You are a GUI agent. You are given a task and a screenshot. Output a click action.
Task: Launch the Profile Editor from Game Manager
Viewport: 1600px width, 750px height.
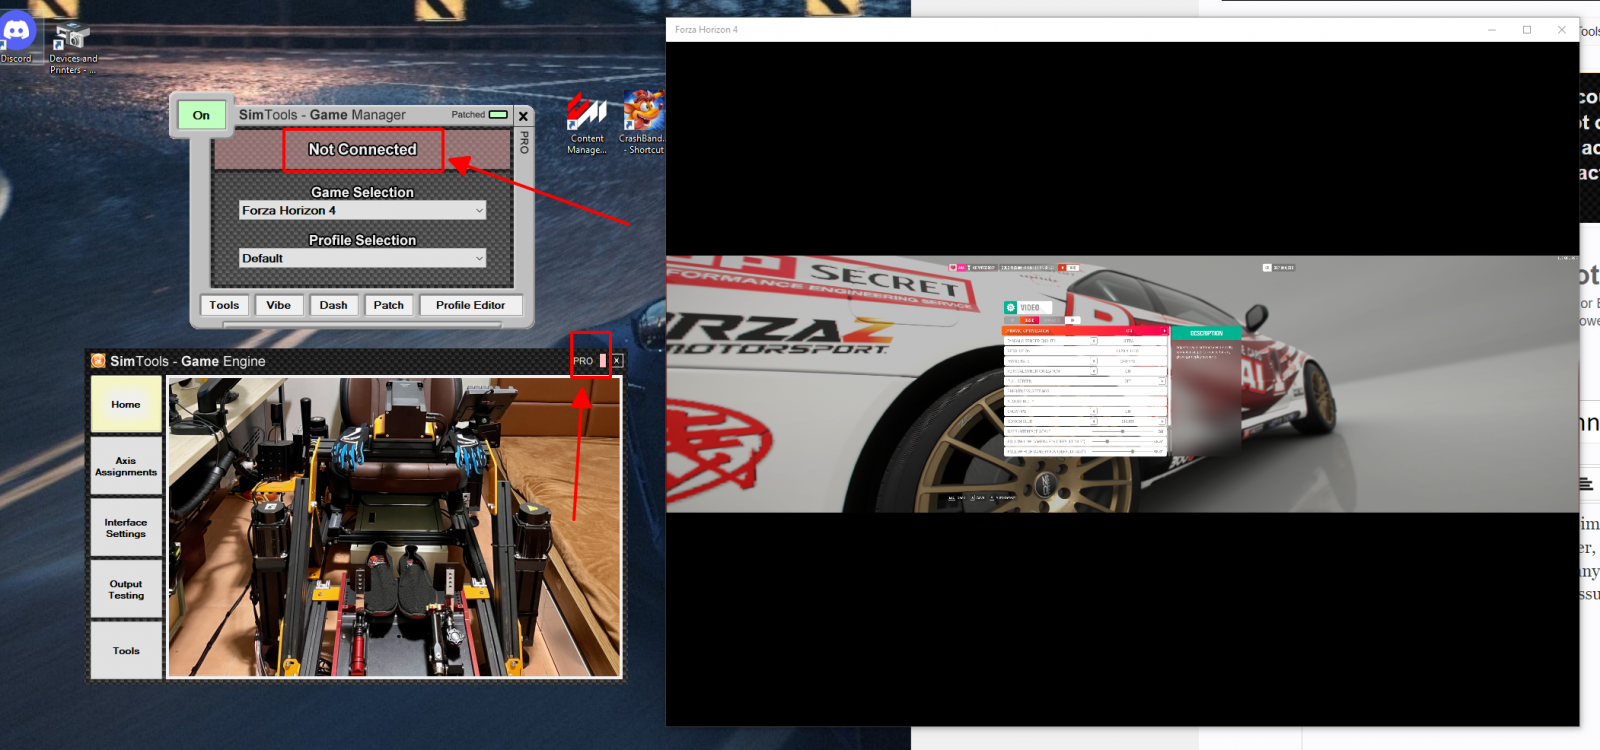pyautogui.click(x=471, y=305)
